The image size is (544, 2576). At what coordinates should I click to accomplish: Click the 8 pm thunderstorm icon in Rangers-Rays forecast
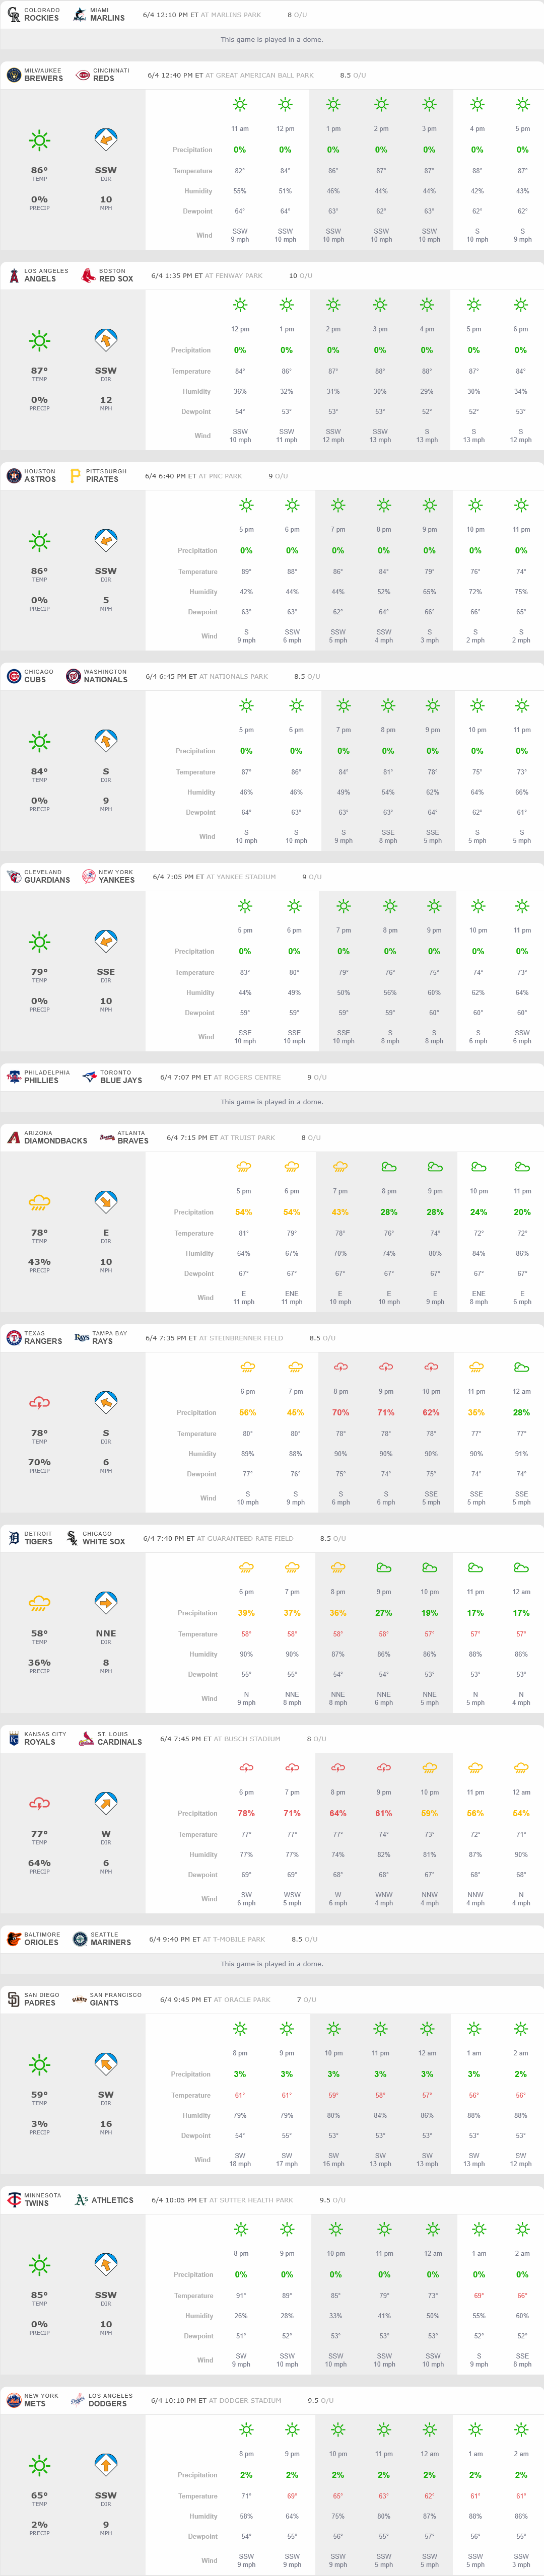point(341,1367)
